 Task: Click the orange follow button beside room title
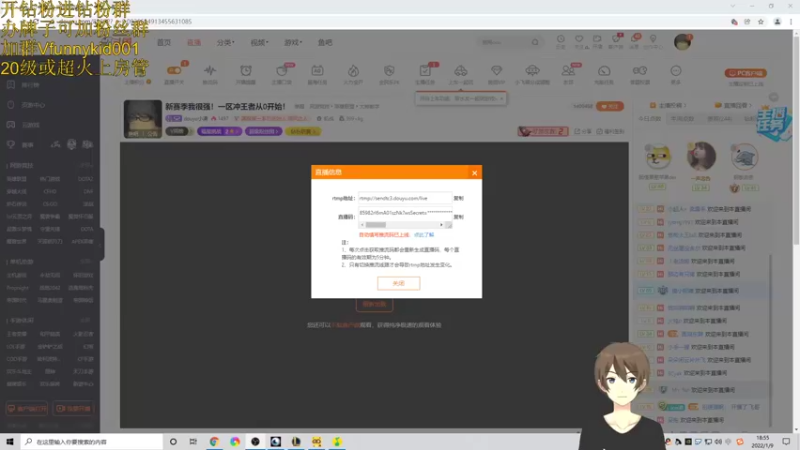pyautogui.click(x=610, y=106)
